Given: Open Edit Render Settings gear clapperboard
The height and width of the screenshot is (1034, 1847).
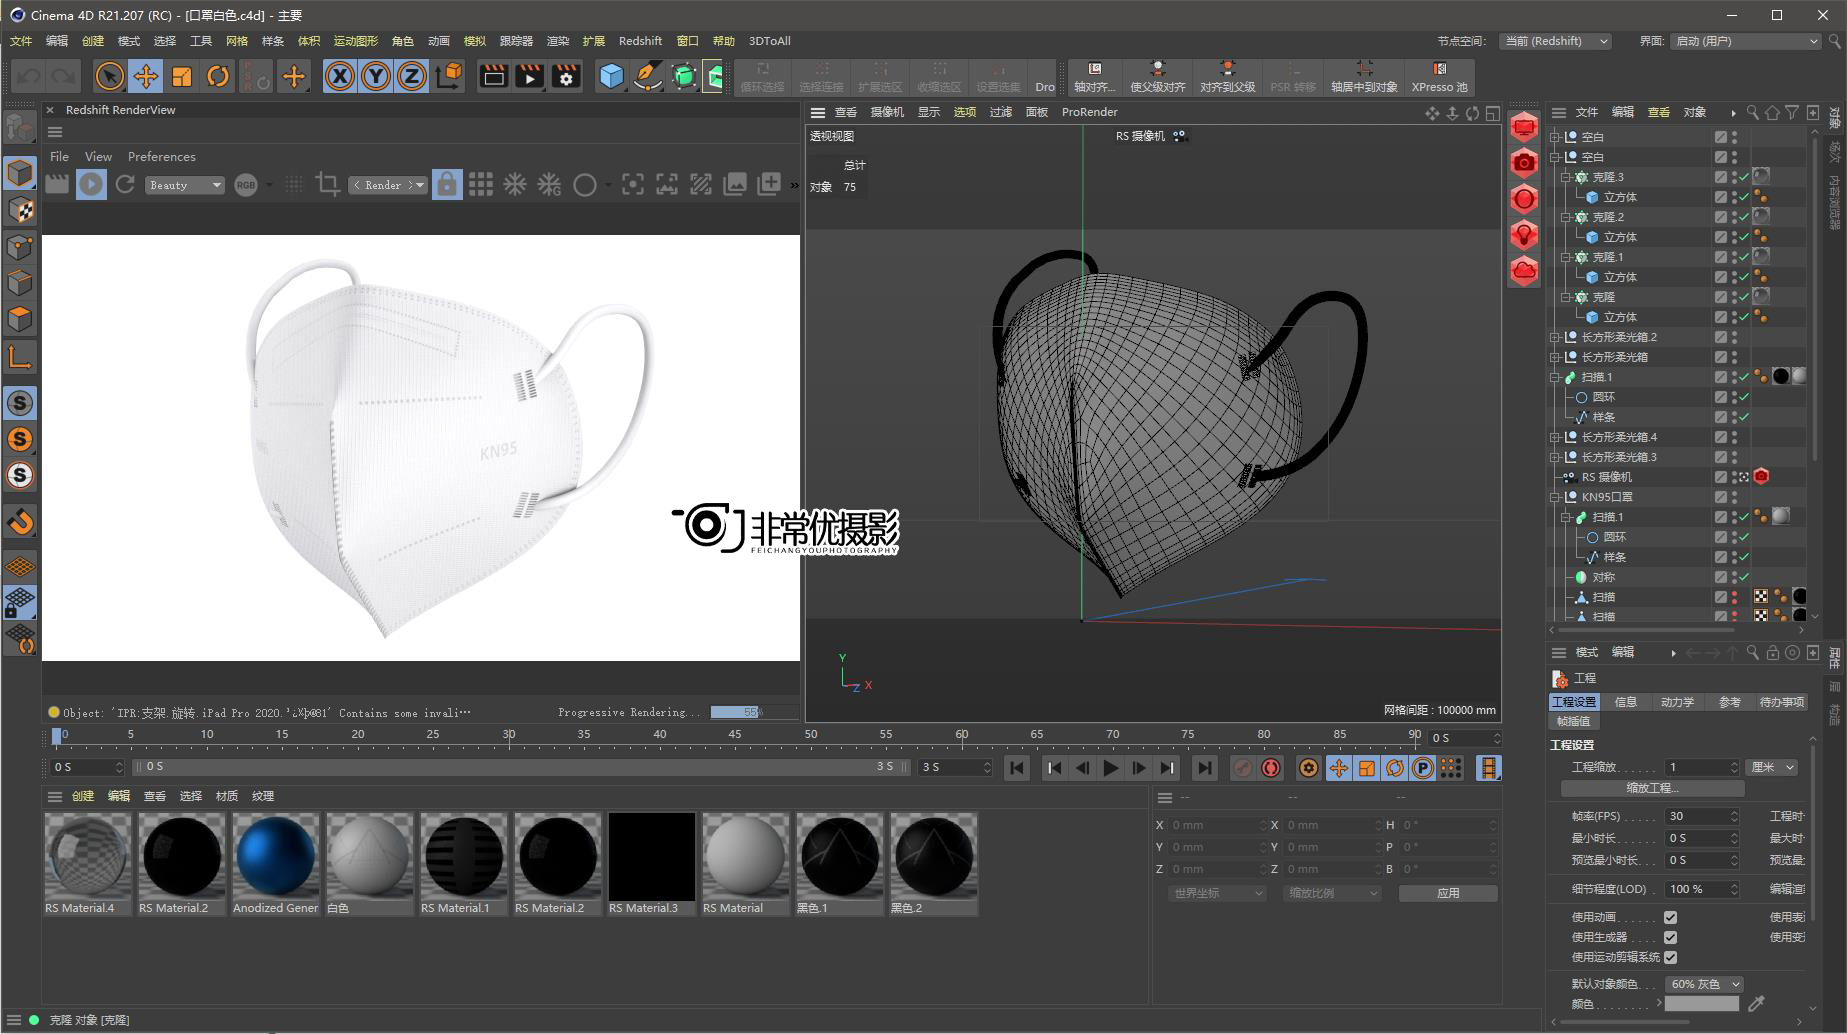Looking at the screenshot, I should 566,76.
